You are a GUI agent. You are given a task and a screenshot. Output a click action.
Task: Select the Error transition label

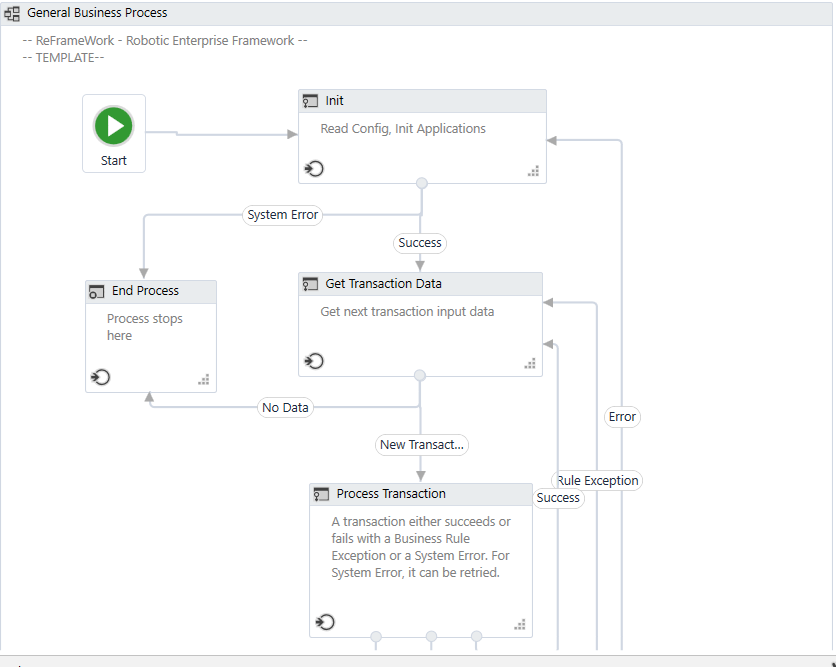coord(622,416)
